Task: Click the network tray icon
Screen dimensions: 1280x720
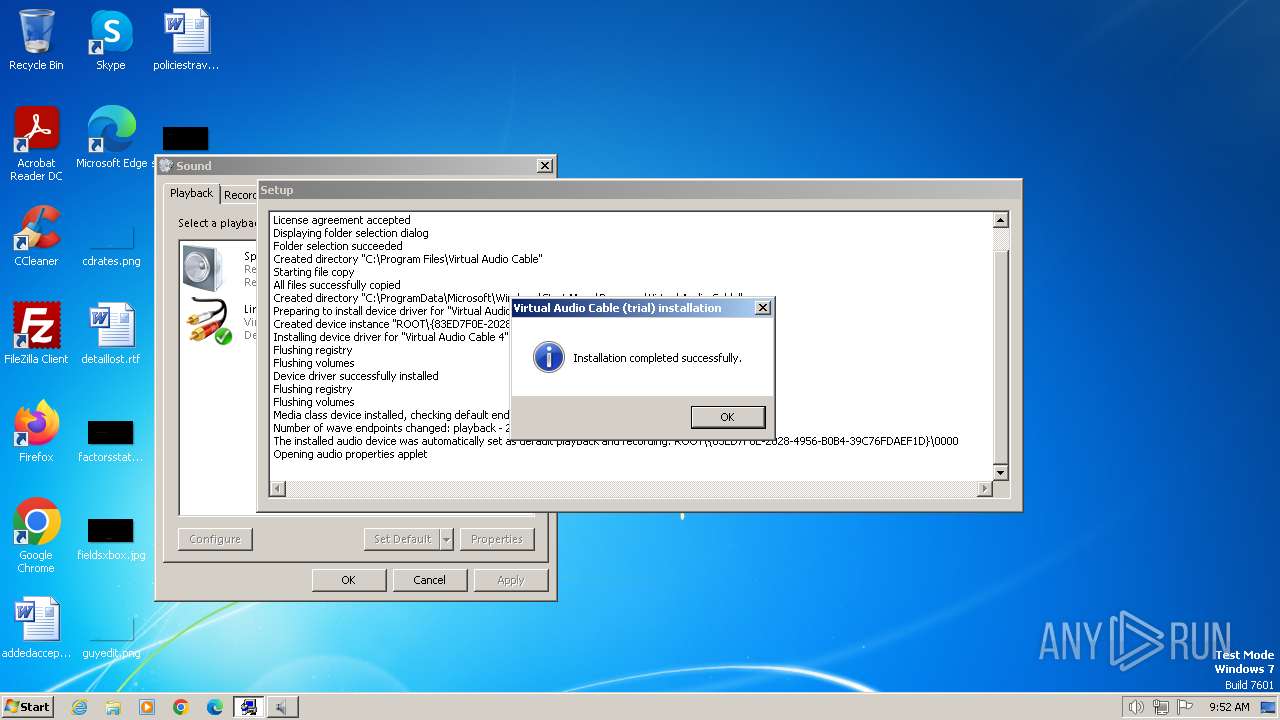Action: [1160, 707]
